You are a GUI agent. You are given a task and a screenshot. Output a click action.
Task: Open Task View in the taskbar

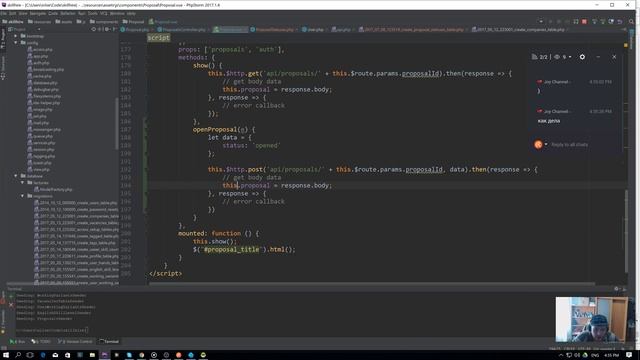[30, 355]
